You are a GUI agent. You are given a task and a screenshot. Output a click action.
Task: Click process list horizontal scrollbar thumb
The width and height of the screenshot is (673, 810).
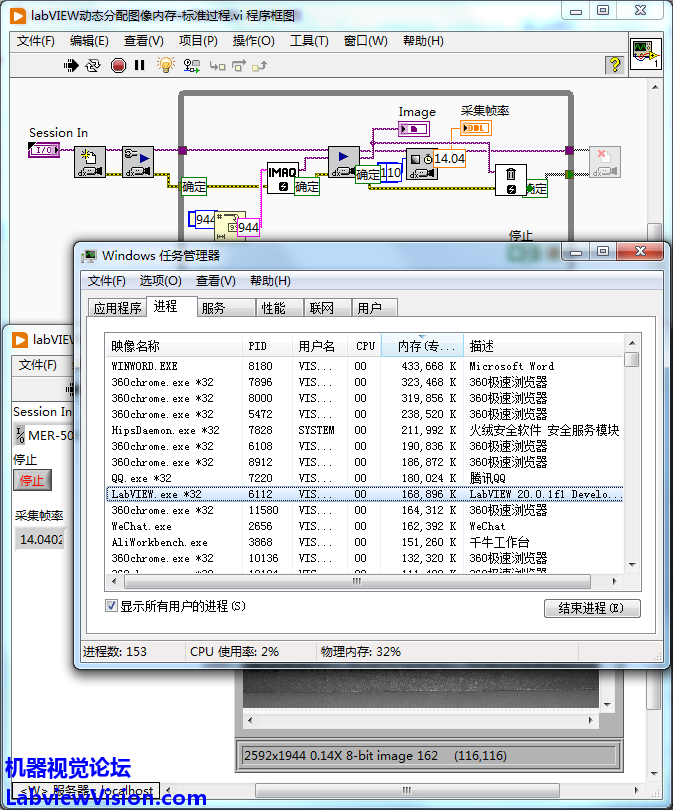pyautogui.click(x=357, y=581)
